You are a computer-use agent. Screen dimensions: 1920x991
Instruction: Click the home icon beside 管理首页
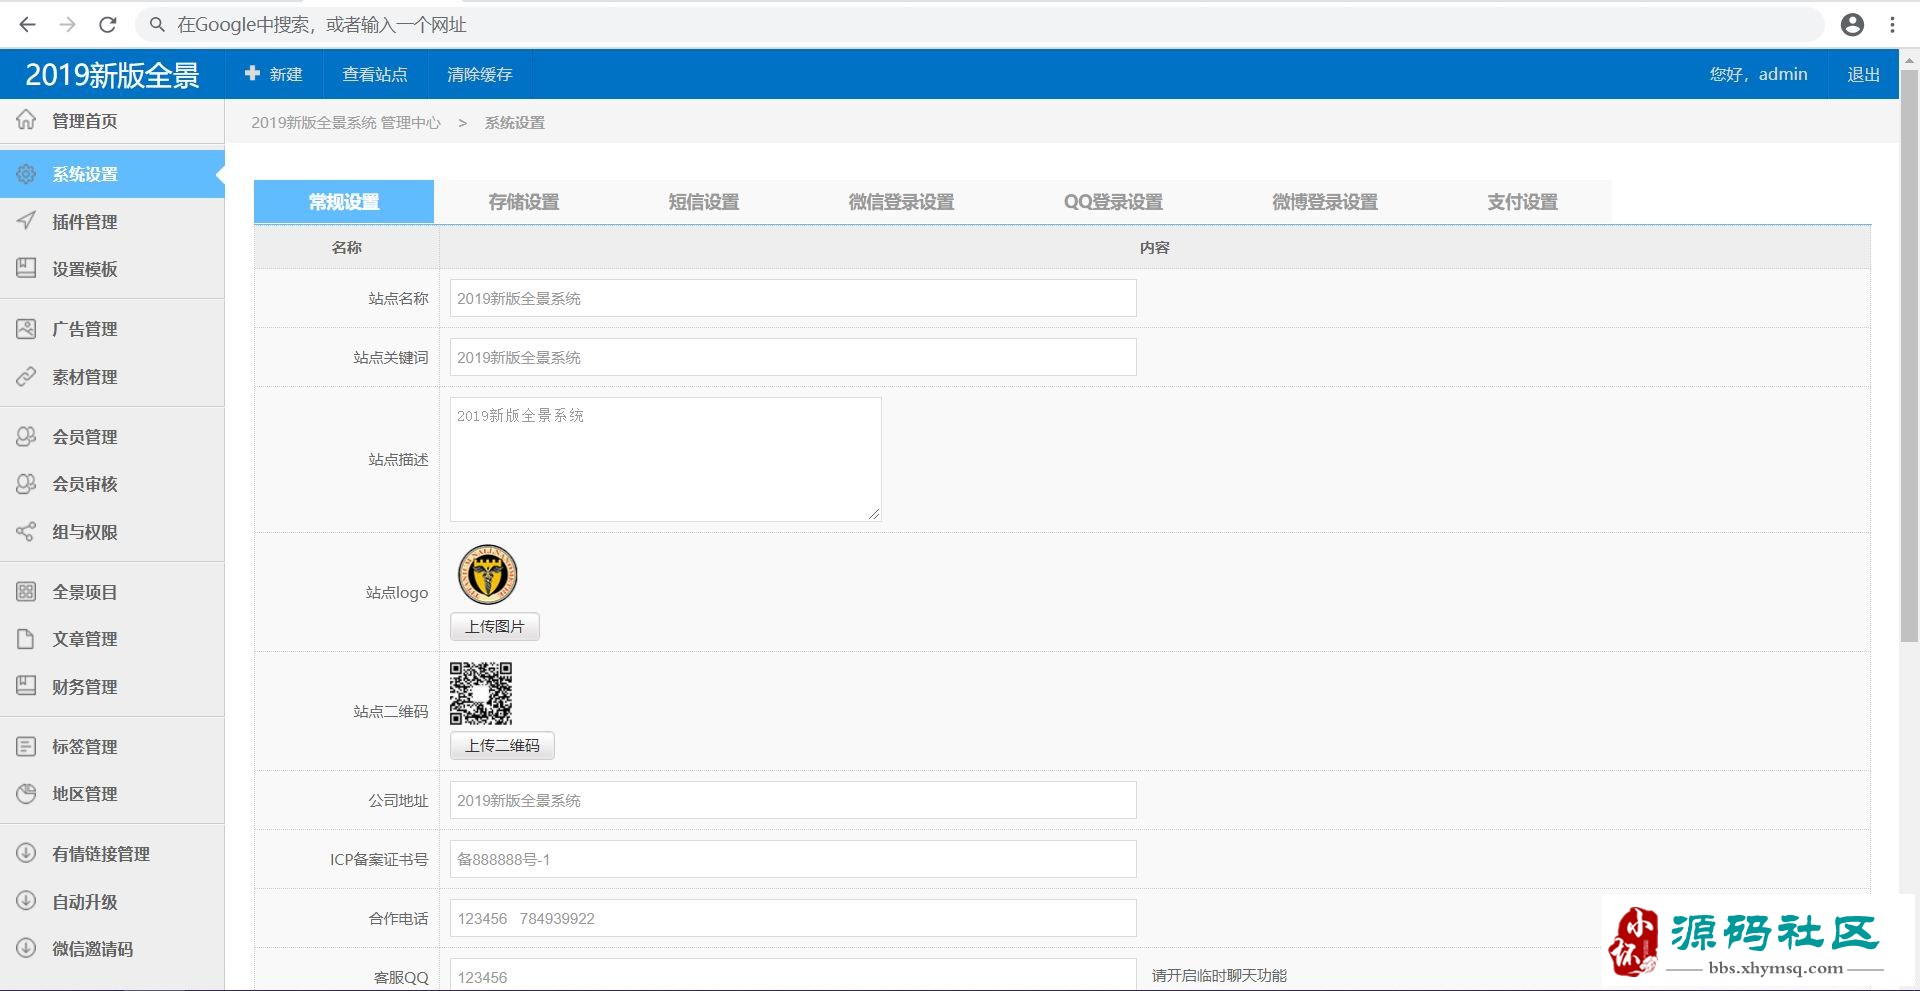click(x=26, y=120)
